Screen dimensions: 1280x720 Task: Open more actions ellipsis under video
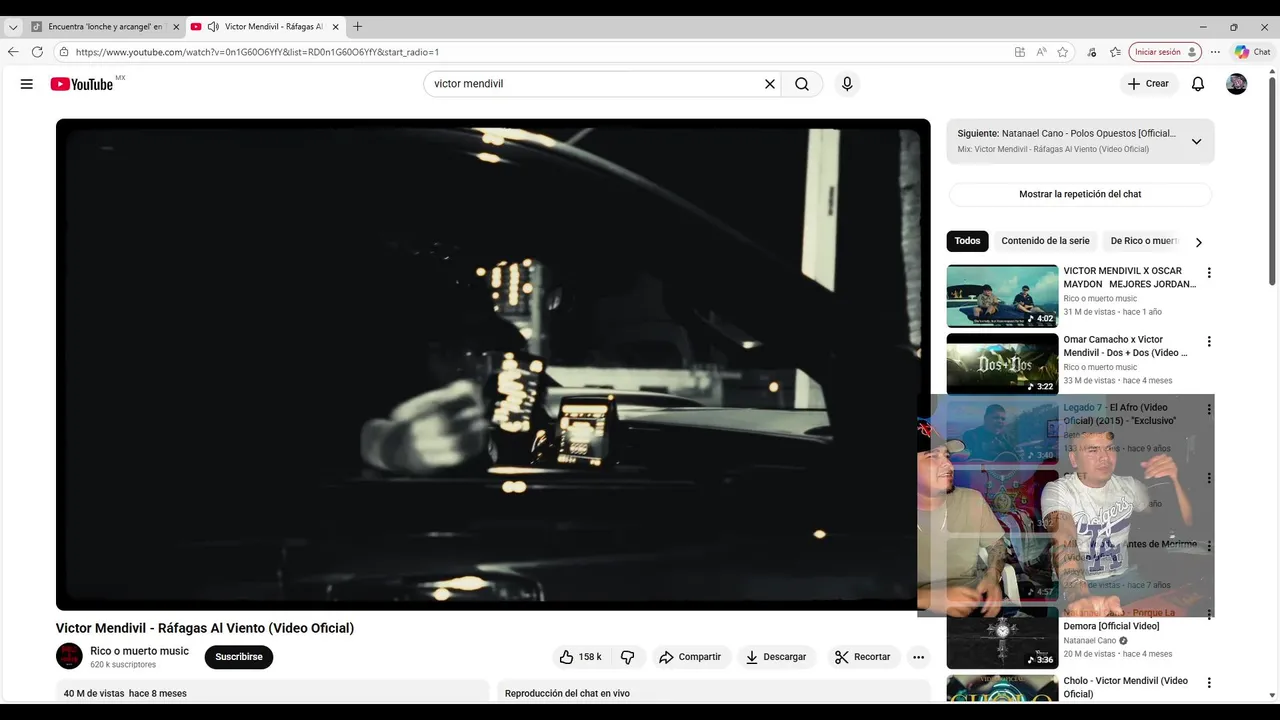918,657
